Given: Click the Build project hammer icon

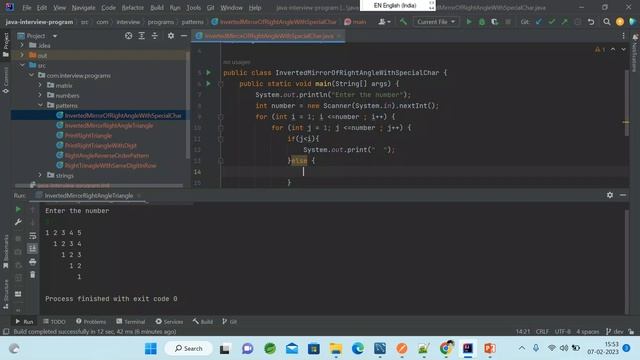Looking at the screenshot, I should pyautogui.click(x=403, y=22).
